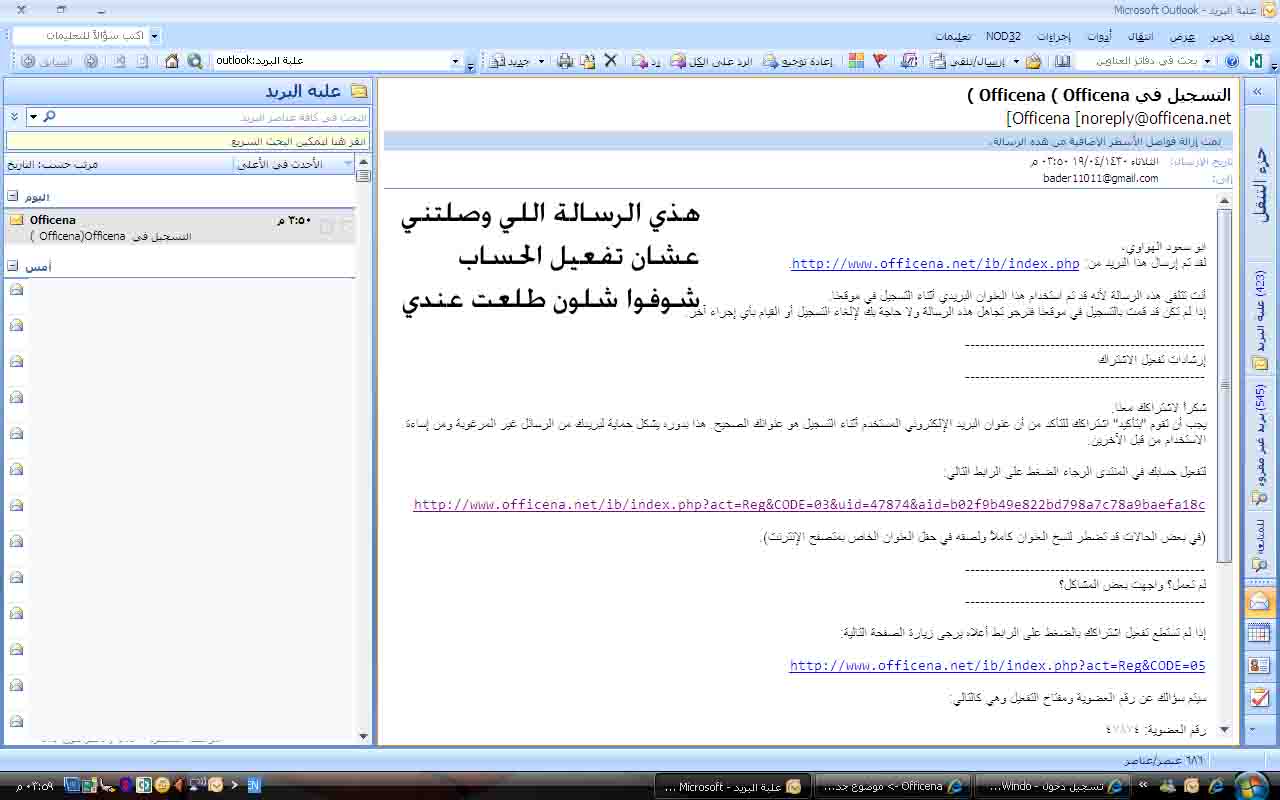
Task: Expand the navigation pane chevron
Action: click(x=1258, y=91)
